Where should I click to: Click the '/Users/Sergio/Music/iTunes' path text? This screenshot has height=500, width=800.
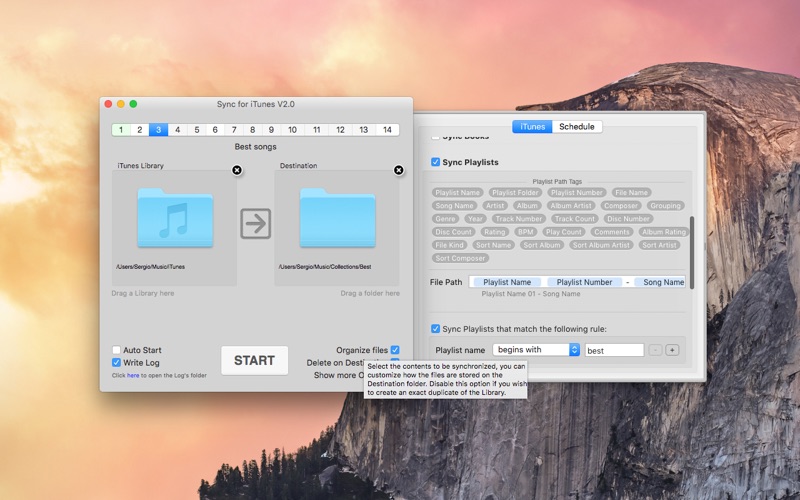click(151, 267)
